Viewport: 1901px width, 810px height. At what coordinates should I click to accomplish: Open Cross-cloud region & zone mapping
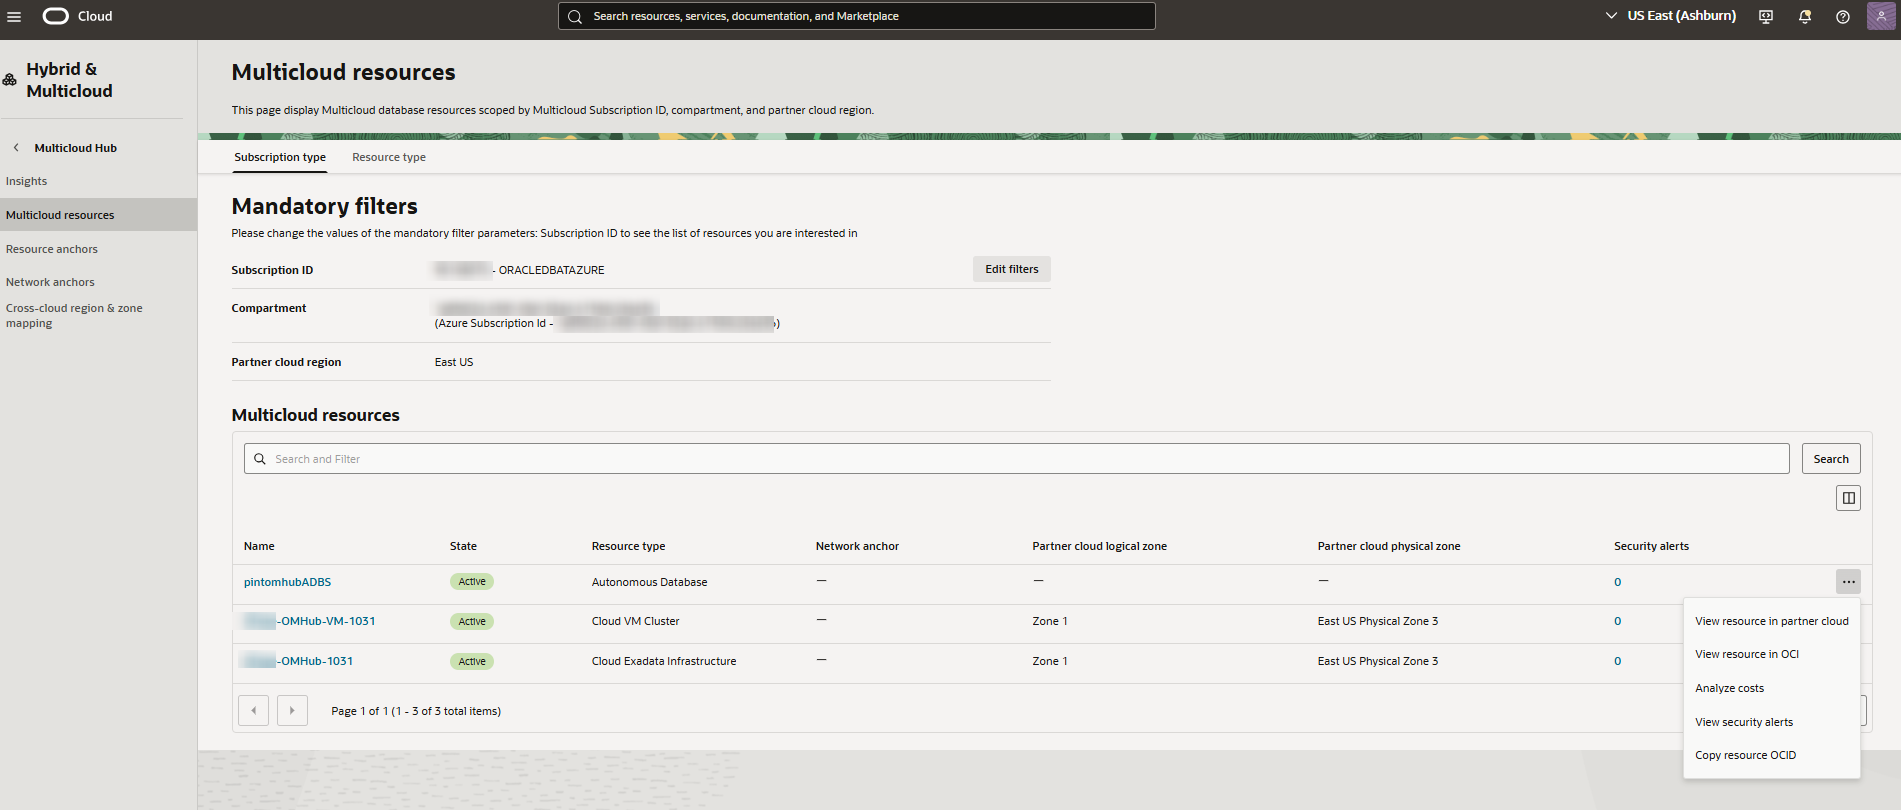click(74, 316)
